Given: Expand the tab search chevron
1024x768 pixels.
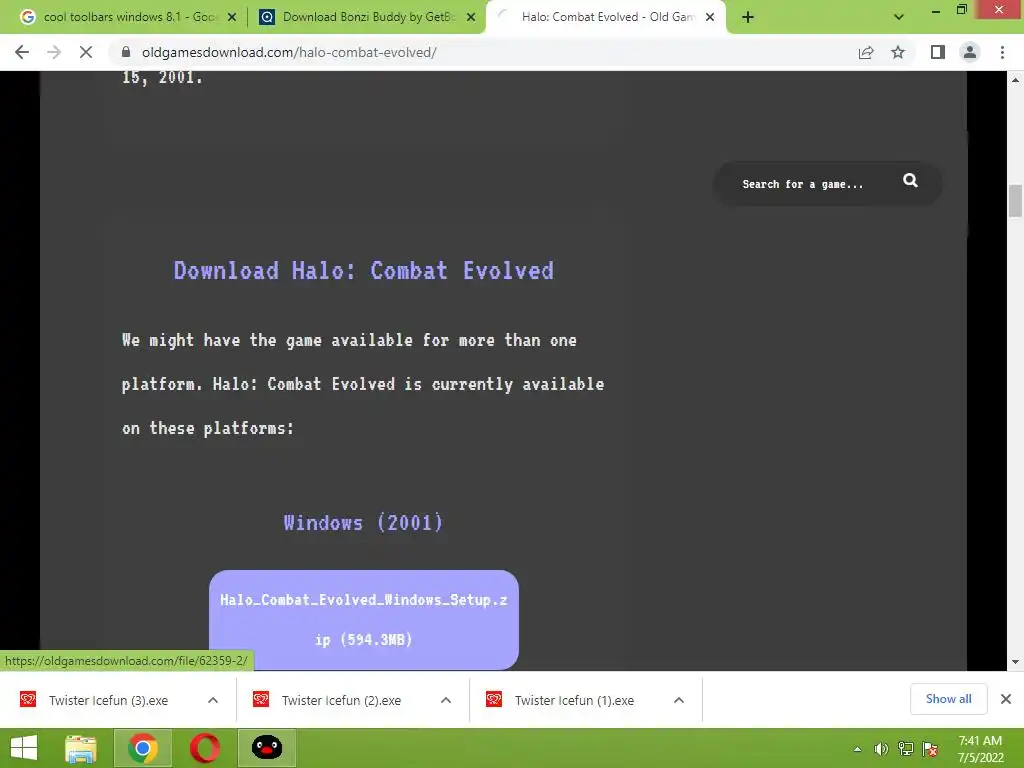Looking at the screenshot, I should pos(899,17).
